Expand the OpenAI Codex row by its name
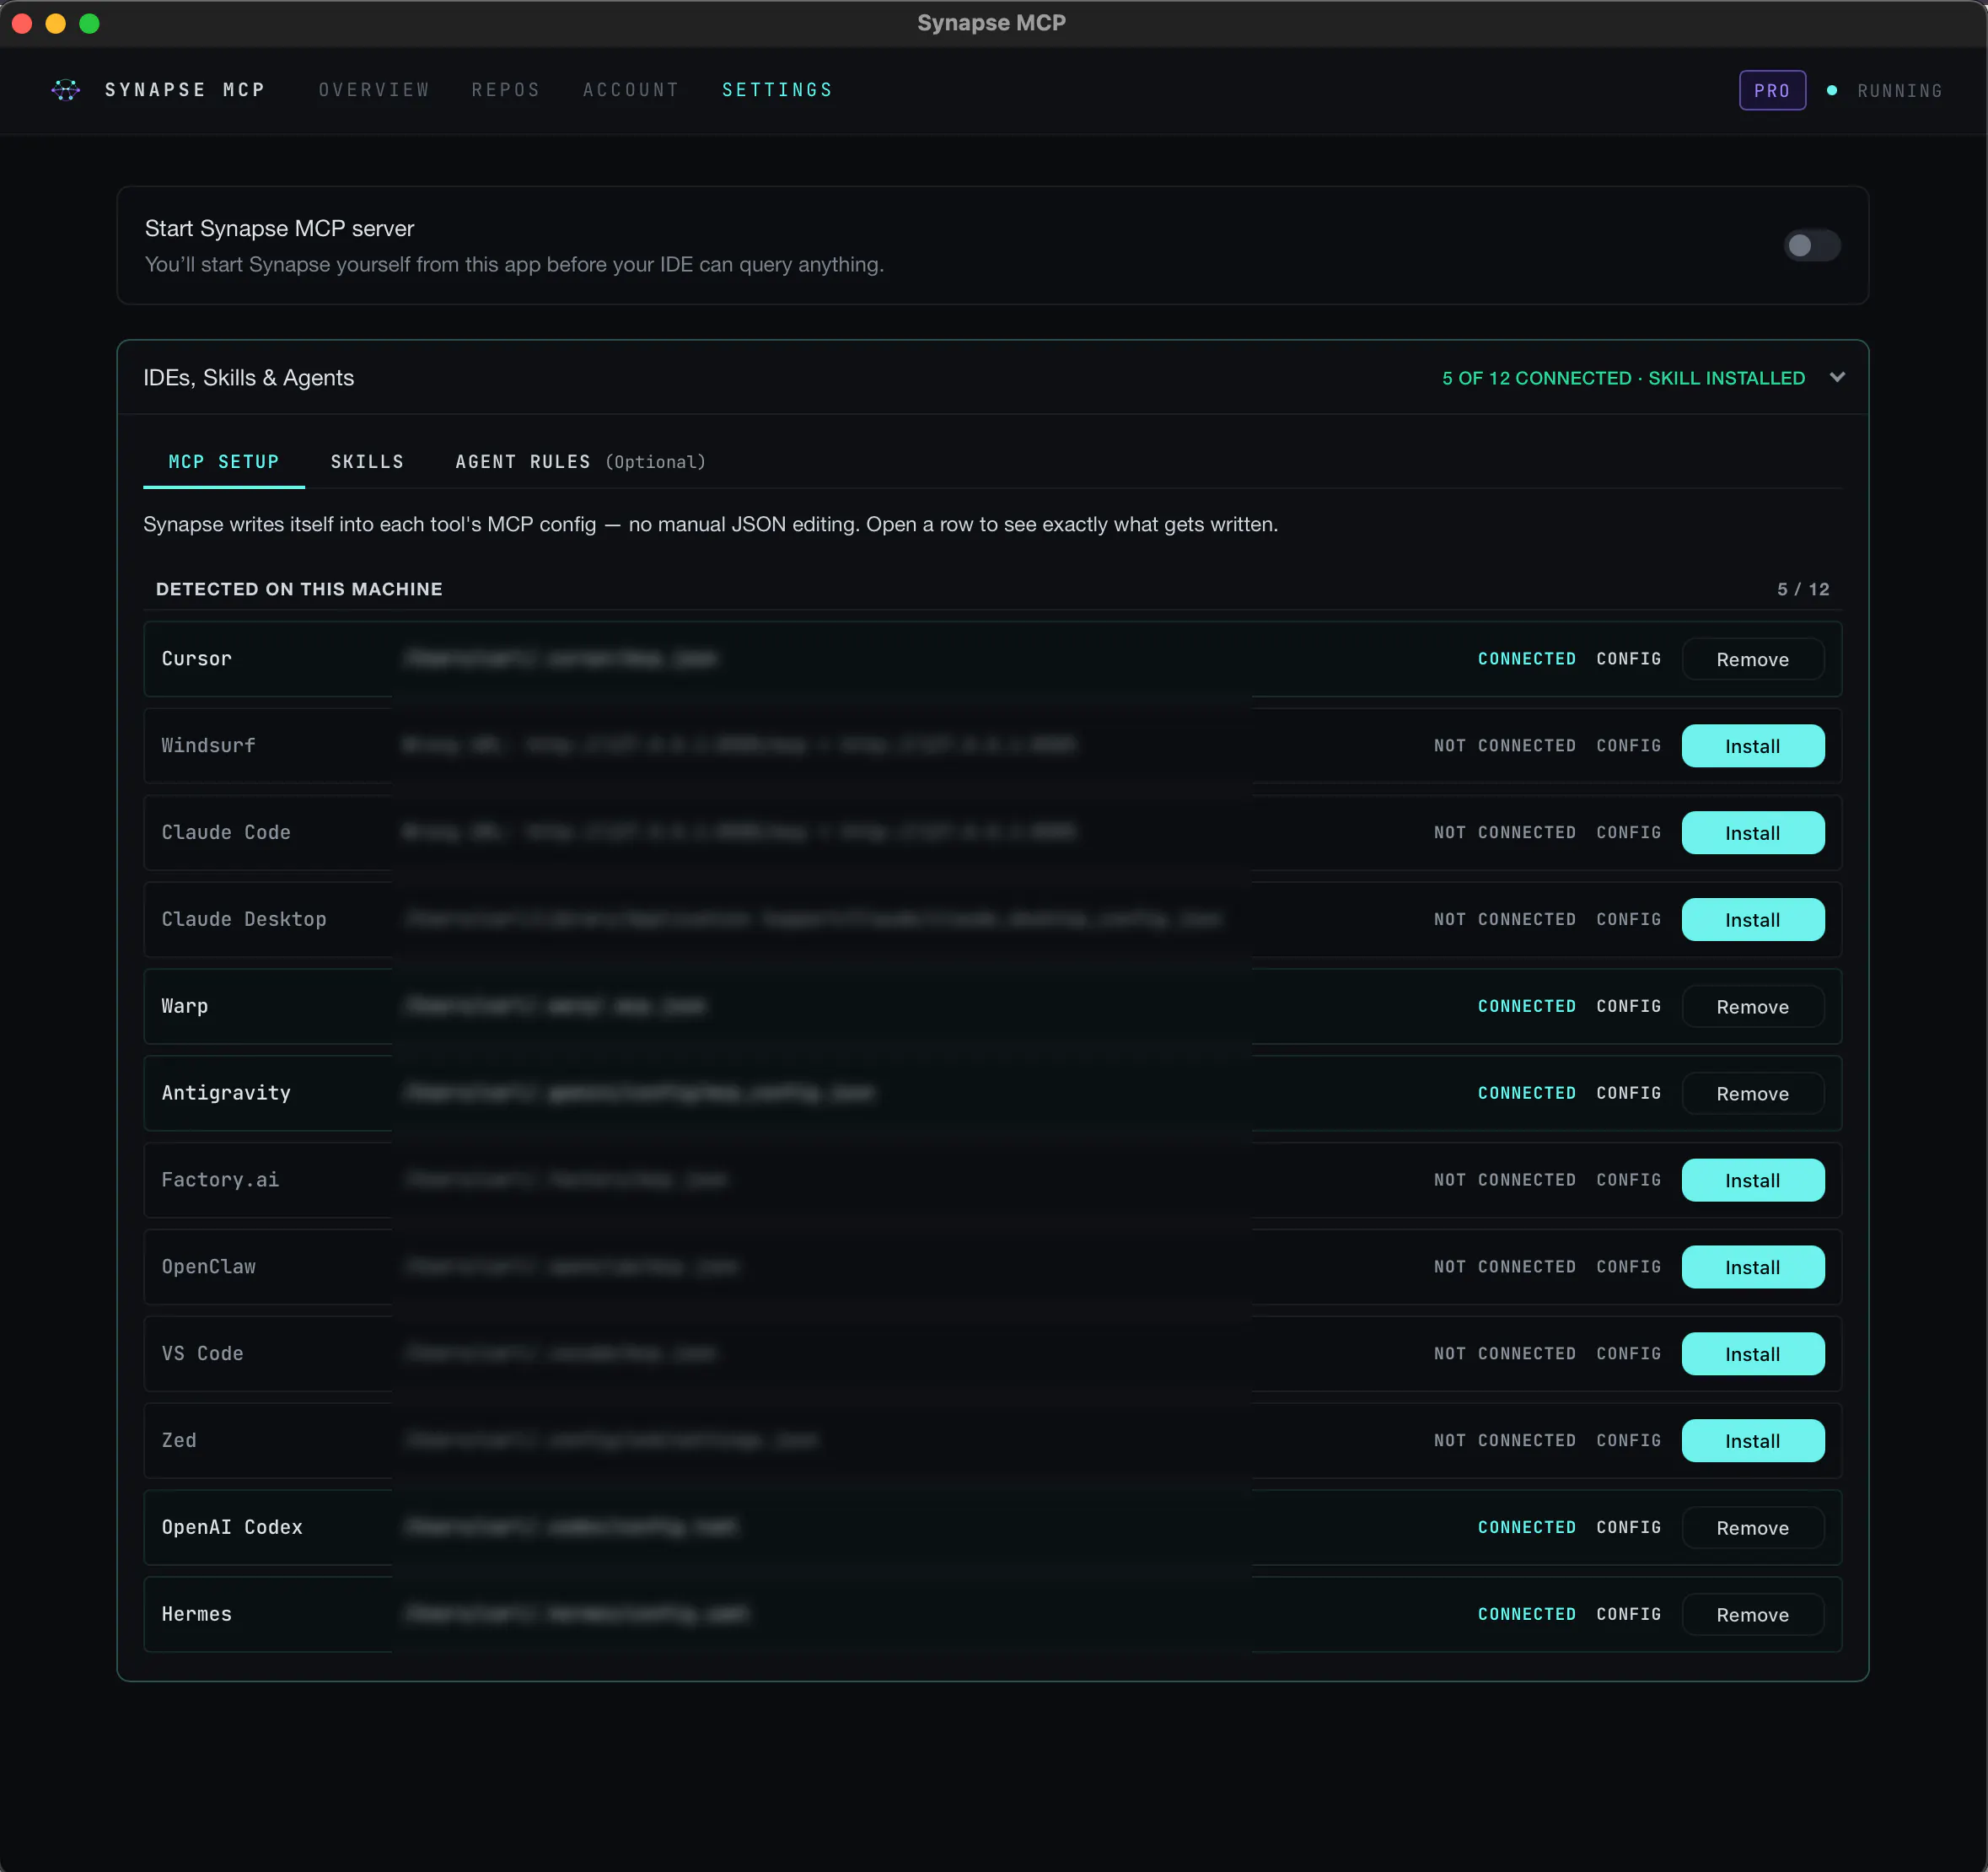The image size is (1988, 1872). 232,1528
